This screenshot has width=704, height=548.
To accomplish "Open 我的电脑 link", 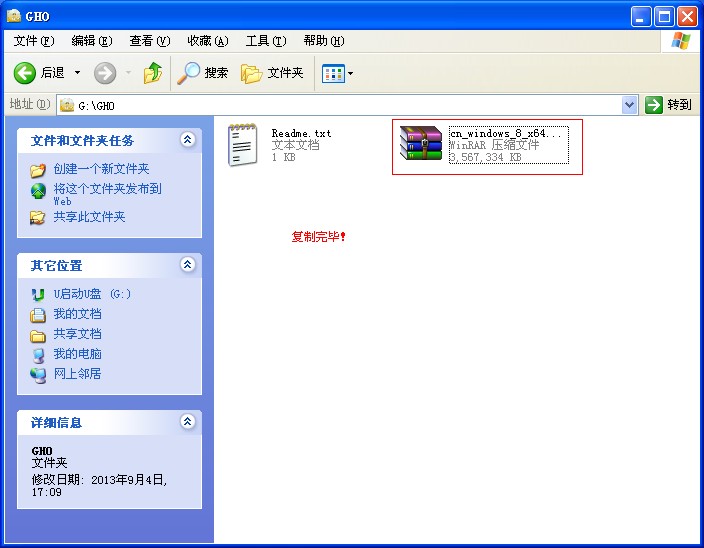I will [78, 354].
